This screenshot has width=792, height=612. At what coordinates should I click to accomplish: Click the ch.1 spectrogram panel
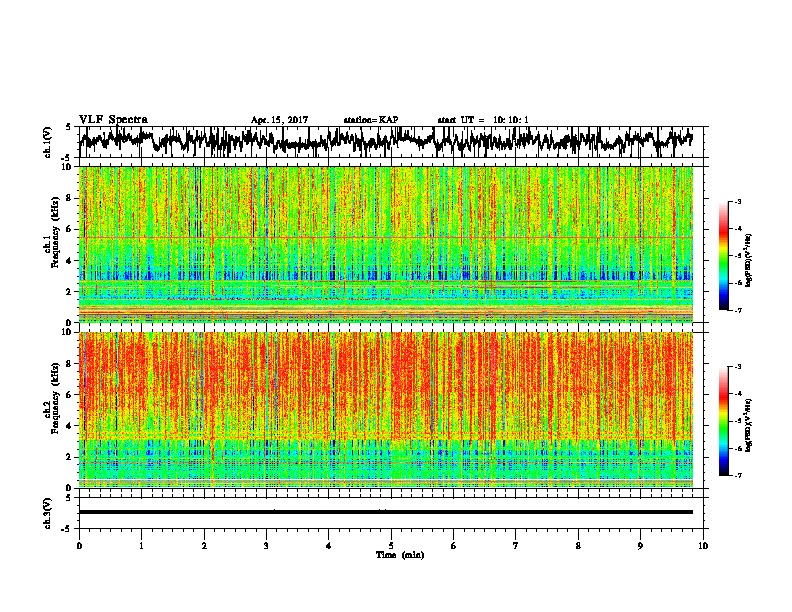386,244
